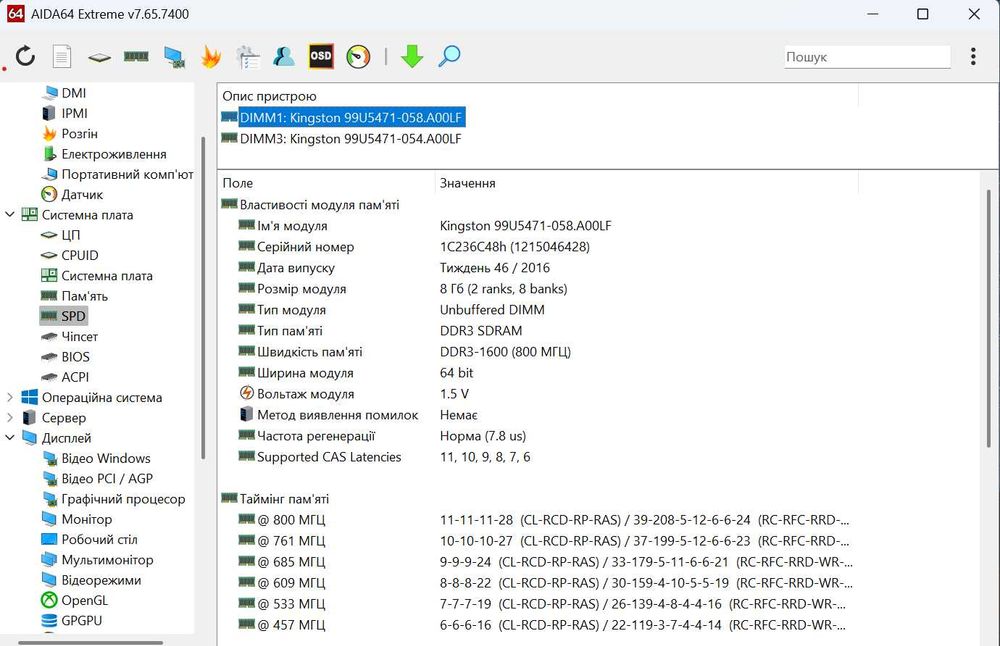1000x646 pixels.
Task: Open the user profile toolbar icon
Action: (284, 56)
